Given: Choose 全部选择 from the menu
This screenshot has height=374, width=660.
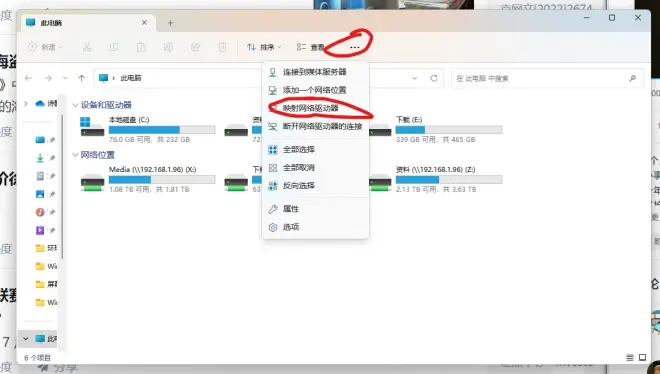Looking at the screenshot, I should pos(315,149).
